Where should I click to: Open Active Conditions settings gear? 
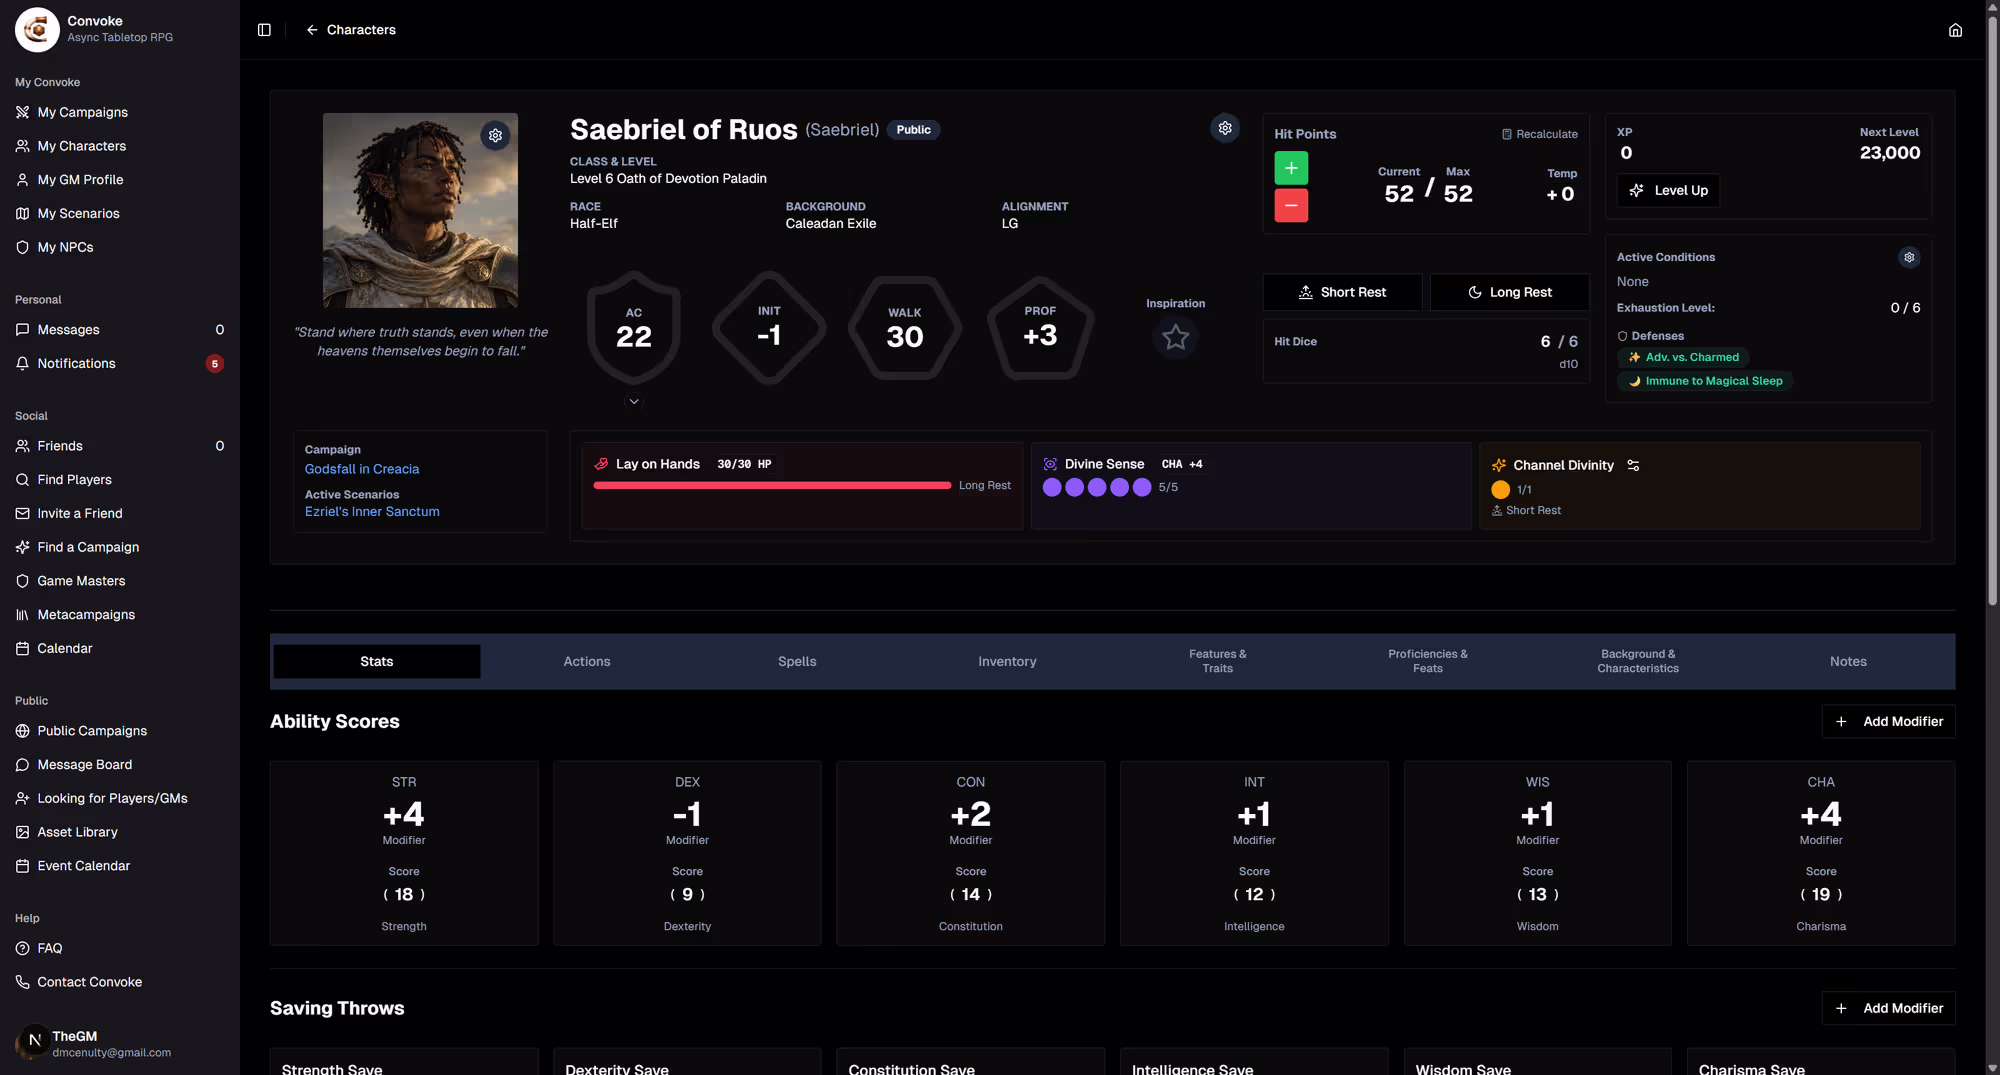pyautogui.click(x=1909, y=258)
